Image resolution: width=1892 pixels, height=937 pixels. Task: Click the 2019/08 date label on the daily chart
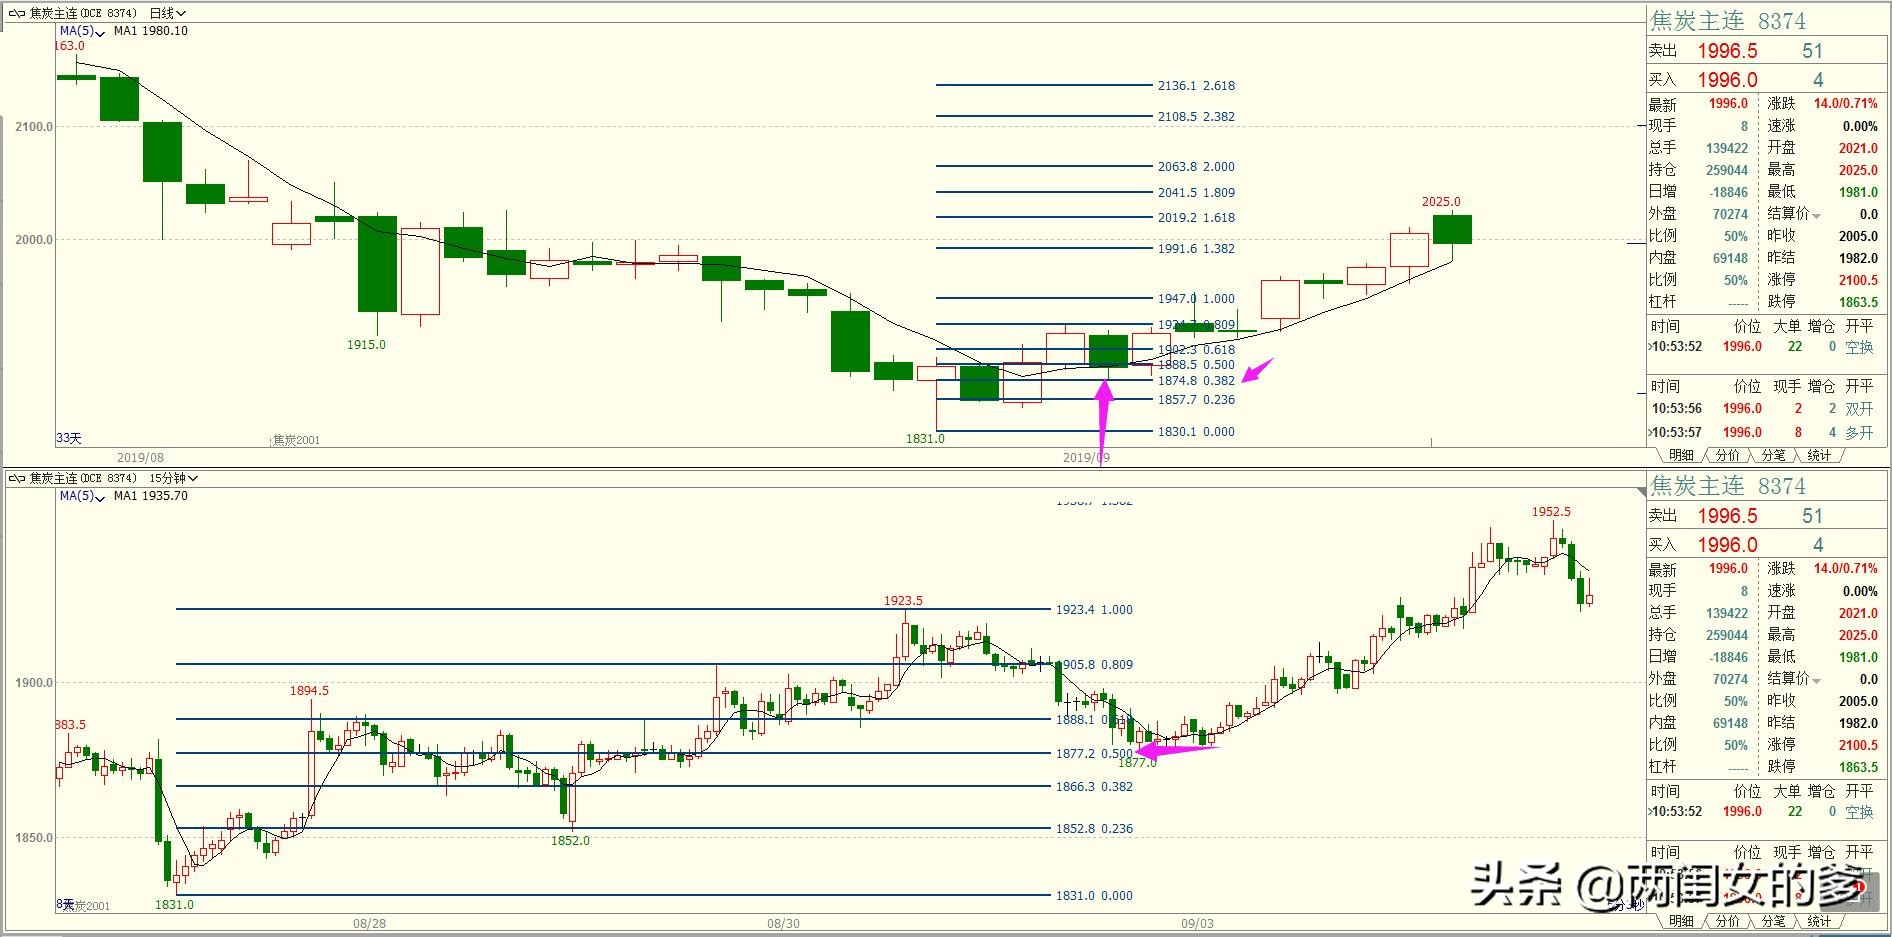pyautogui.click(x=140, y=458)
